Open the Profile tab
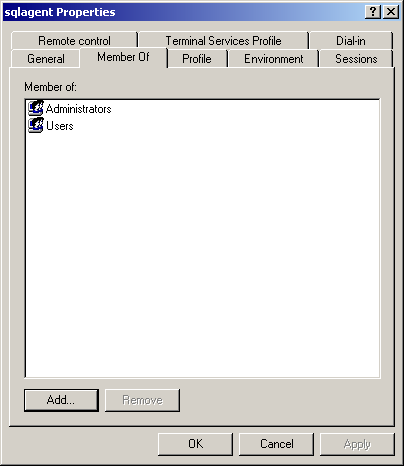This screenshot has width=404, height=466. tap(197, 59)
